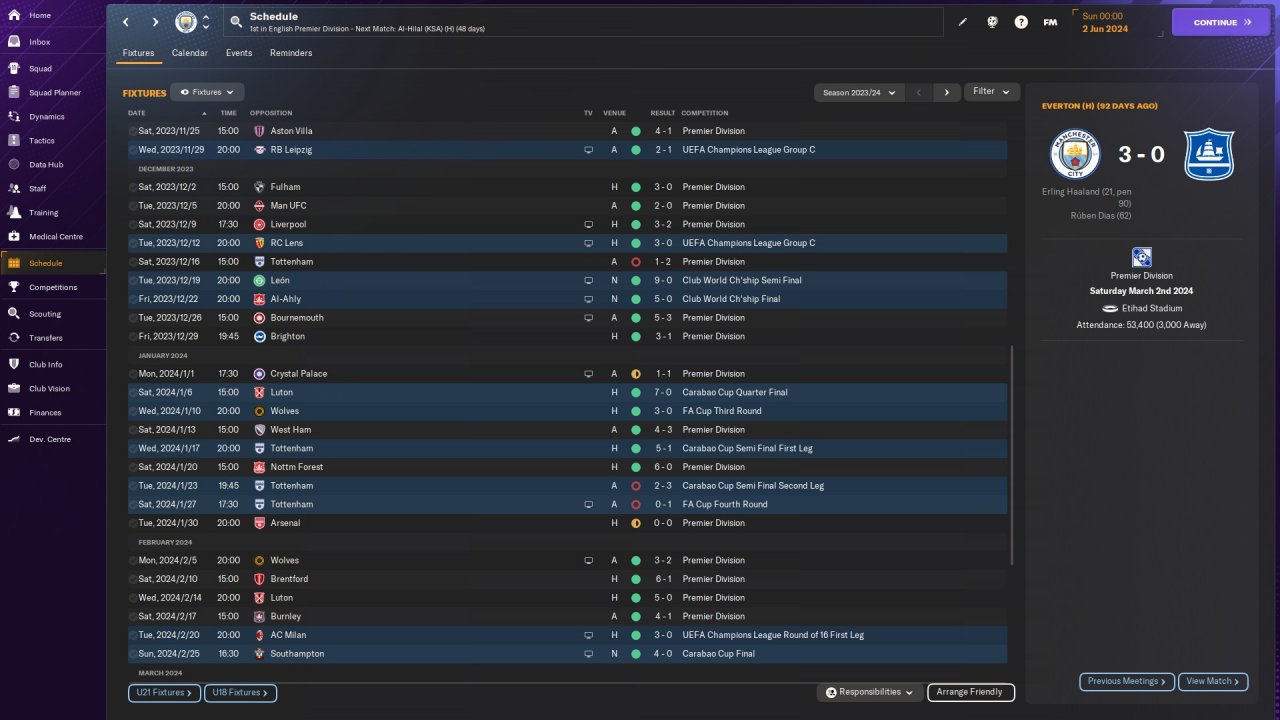Click the View Match button

pyautogui.click(x=1213, y=682)
